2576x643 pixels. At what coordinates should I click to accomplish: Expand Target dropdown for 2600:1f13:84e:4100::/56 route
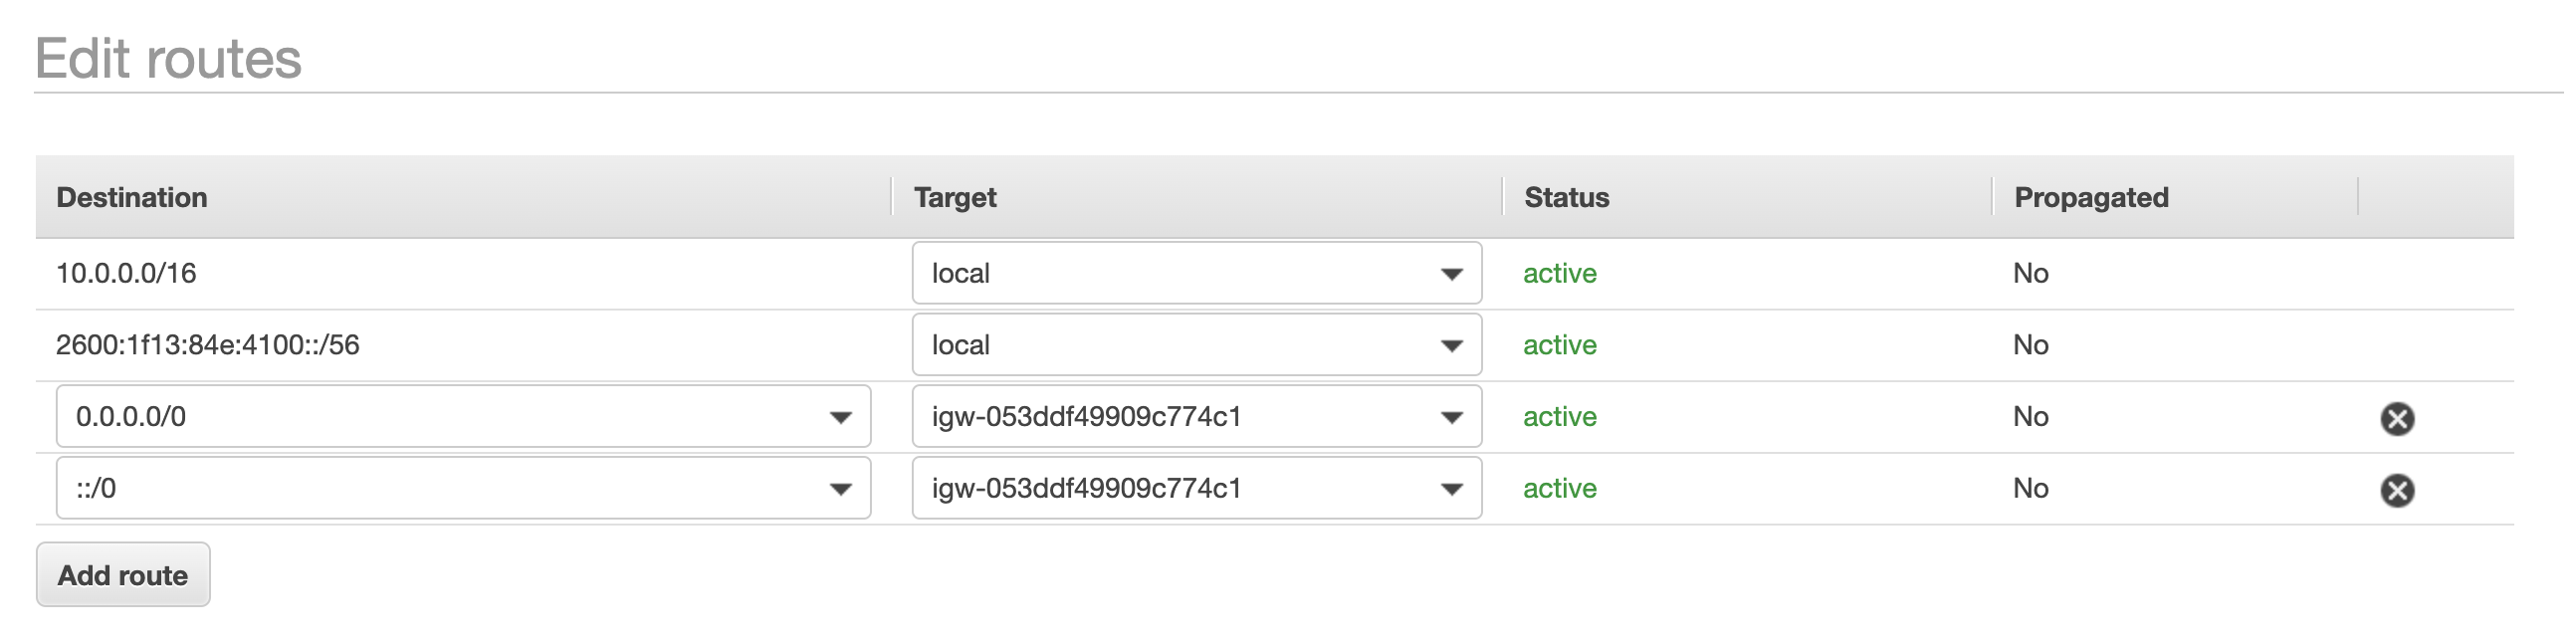coord(1196,345)
